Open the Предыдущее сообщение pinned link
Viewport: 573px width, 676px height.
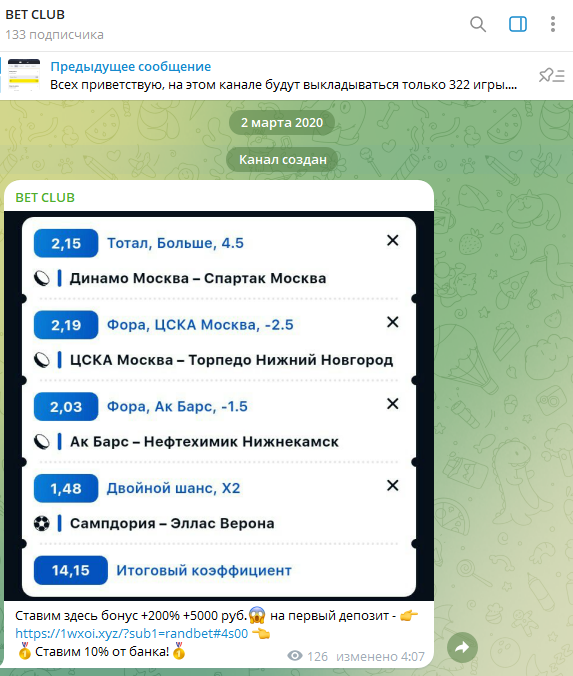pos(131,66)
